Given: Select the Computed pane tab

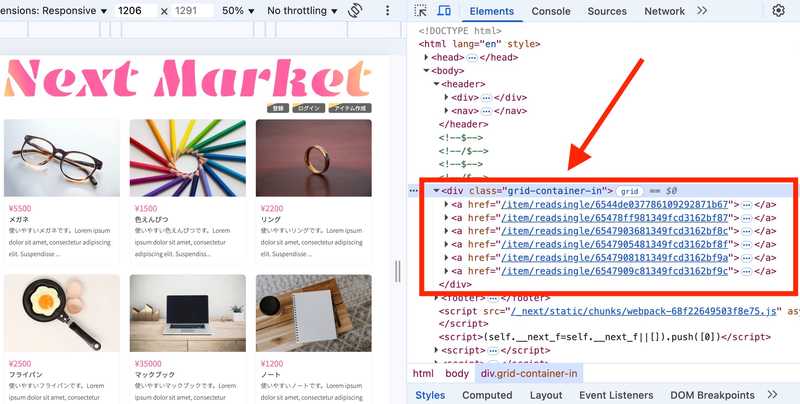Looking at the screenshot, I should point(487,395).
